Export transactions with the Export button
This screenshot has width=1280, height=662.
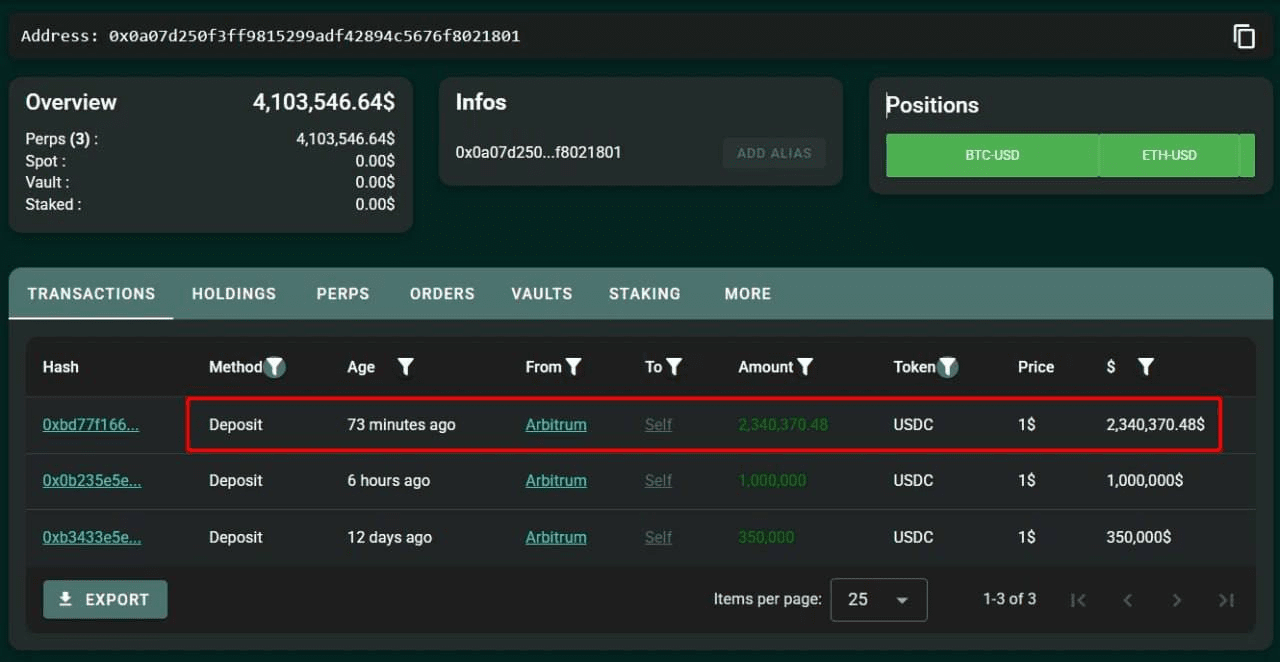point(105,600)
